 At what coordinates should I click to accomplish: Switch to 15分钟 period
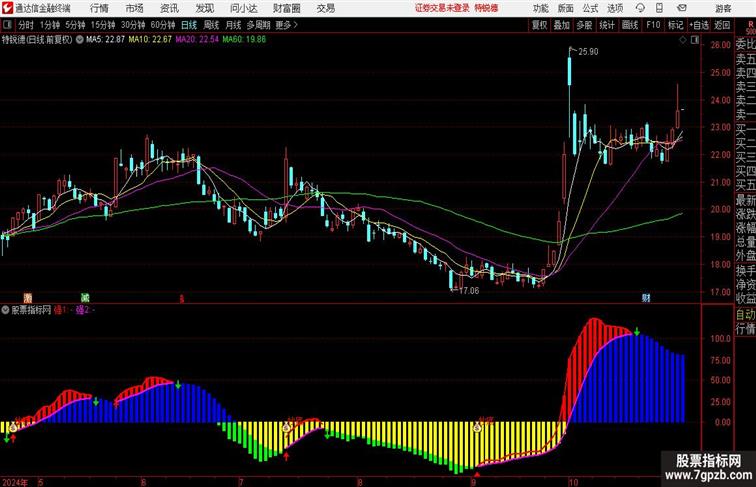click(103, 25)
